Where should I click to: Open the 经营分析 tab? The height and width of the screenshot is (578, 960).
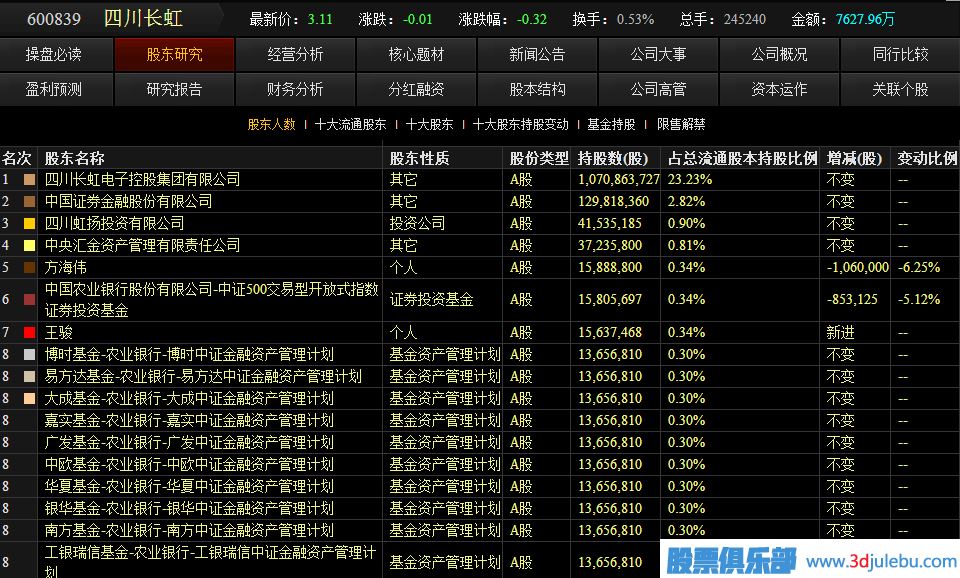(x=295, y=54)
